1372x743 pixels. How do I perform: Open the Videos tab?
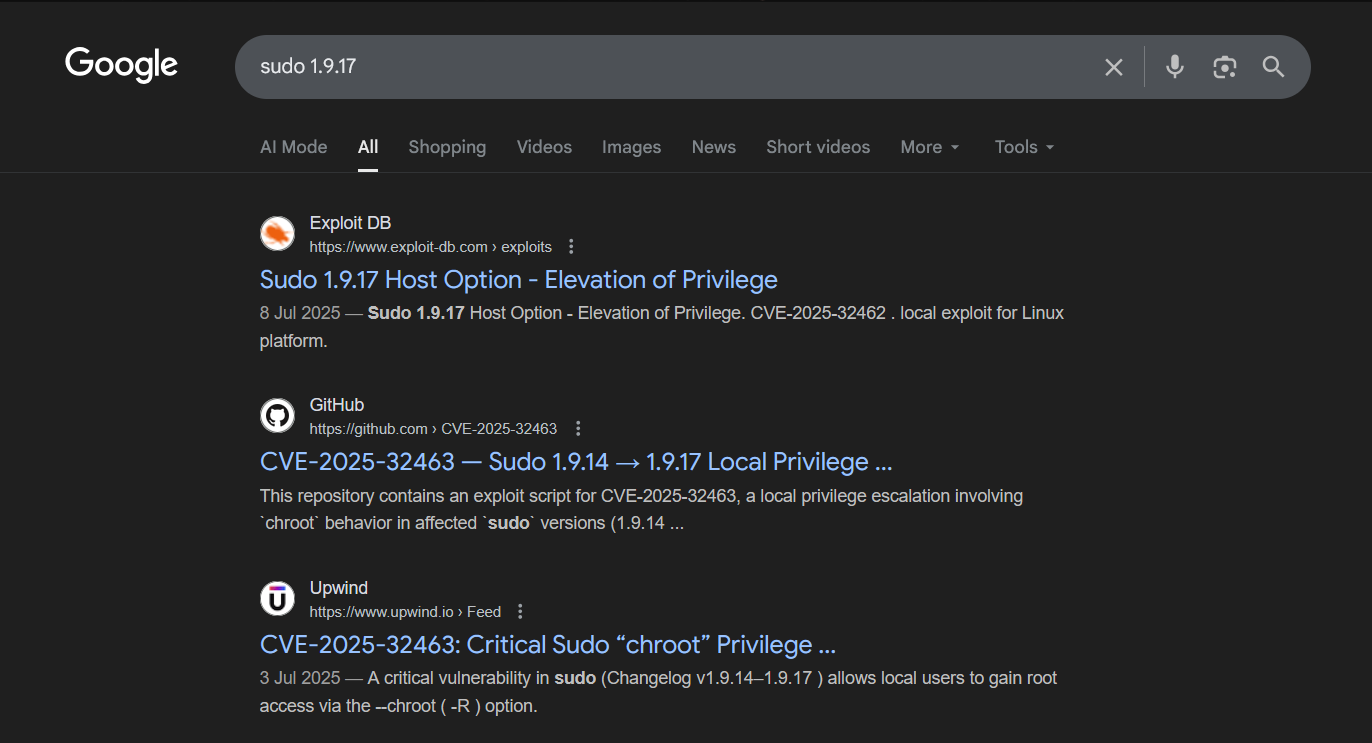click(544, 147)
